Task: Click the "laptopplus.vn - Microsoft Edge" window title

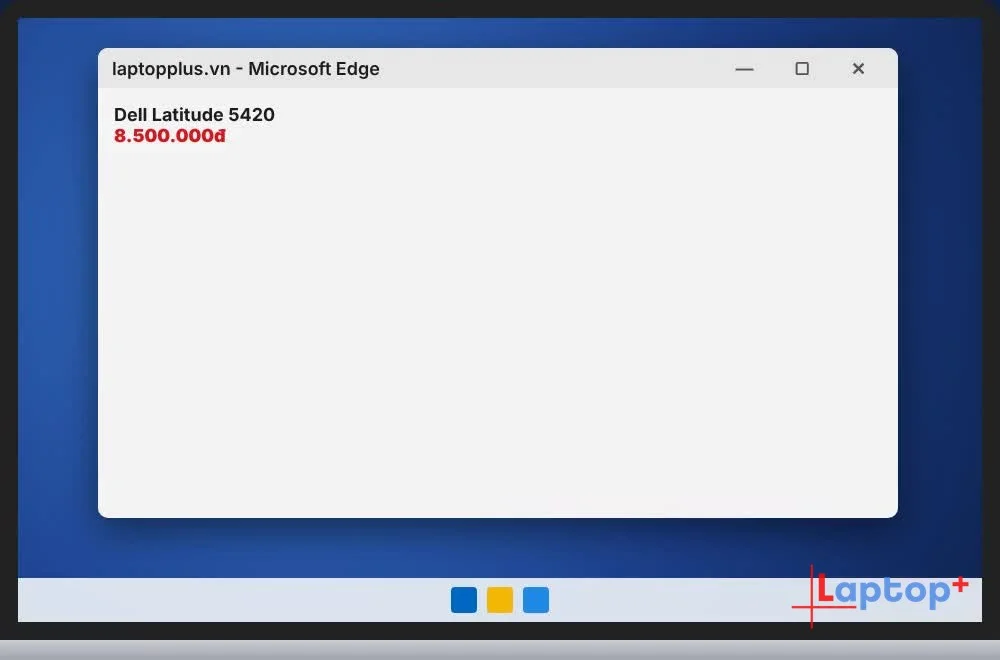Action: pos(246,69)
